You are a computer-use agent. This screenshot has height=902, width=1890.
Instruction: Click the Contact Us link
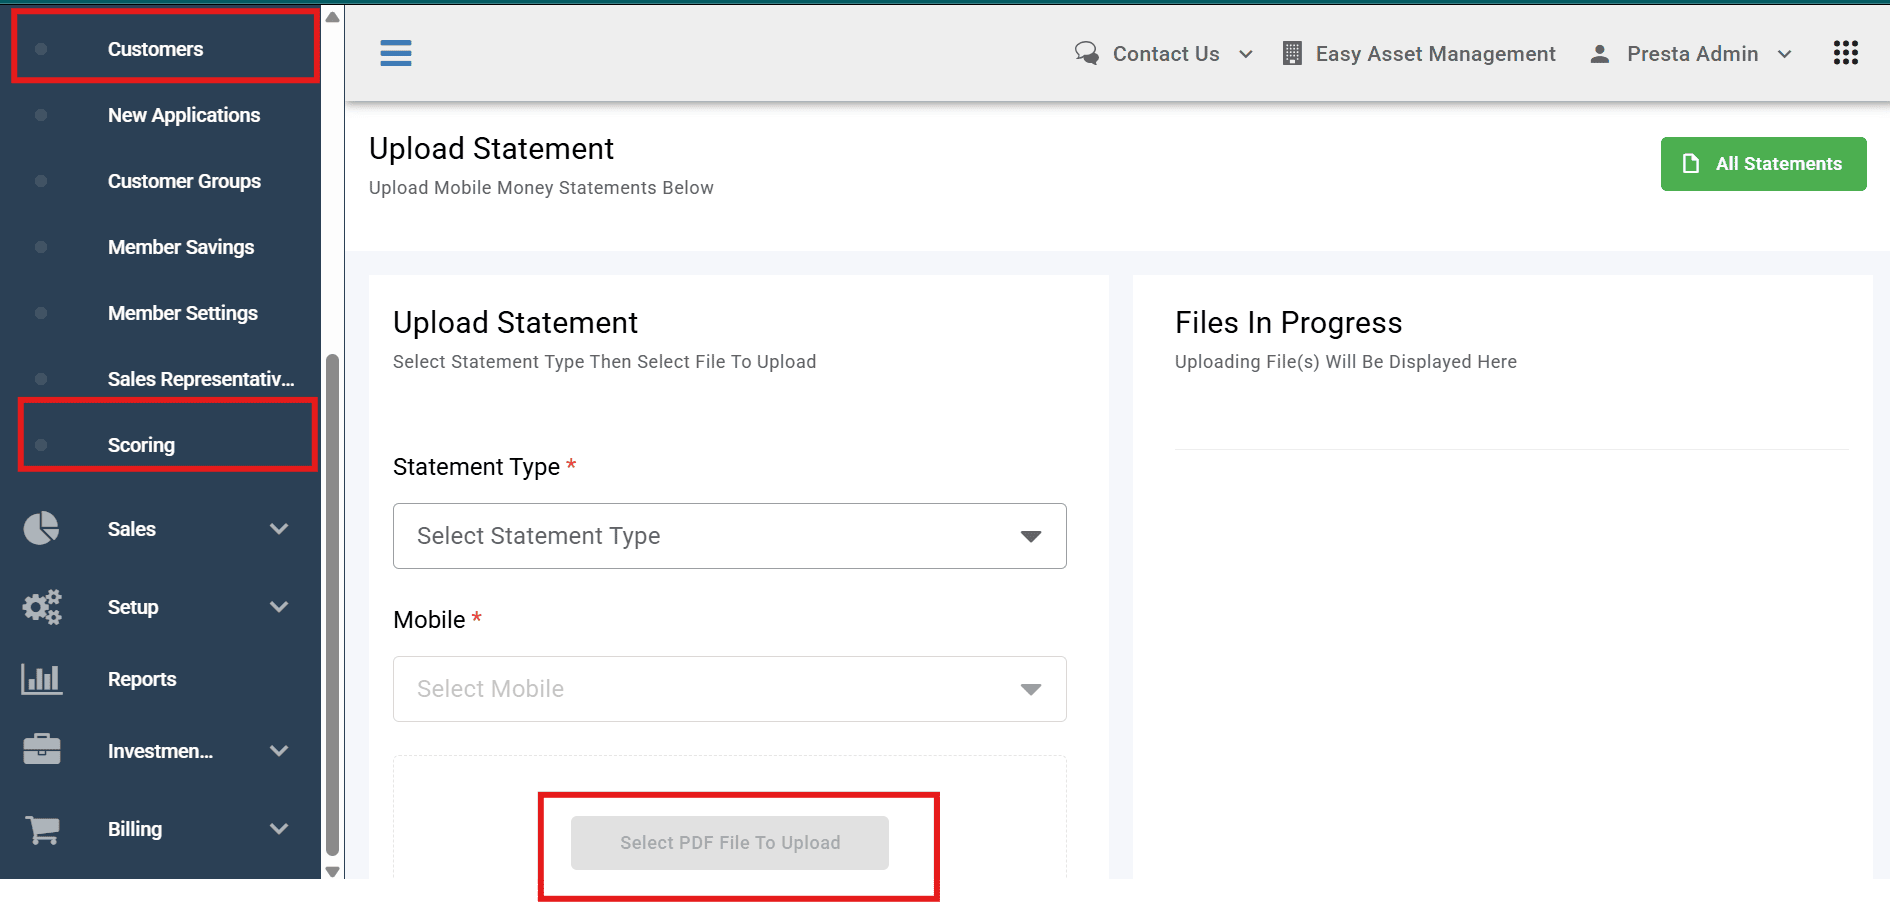(x=1166, y=54)
